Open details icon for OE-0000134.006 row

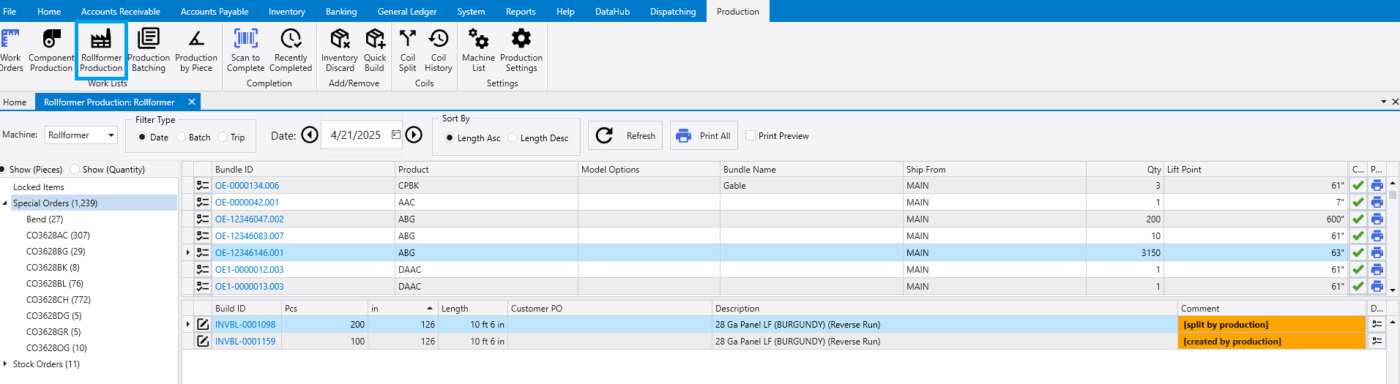(203, 185)
